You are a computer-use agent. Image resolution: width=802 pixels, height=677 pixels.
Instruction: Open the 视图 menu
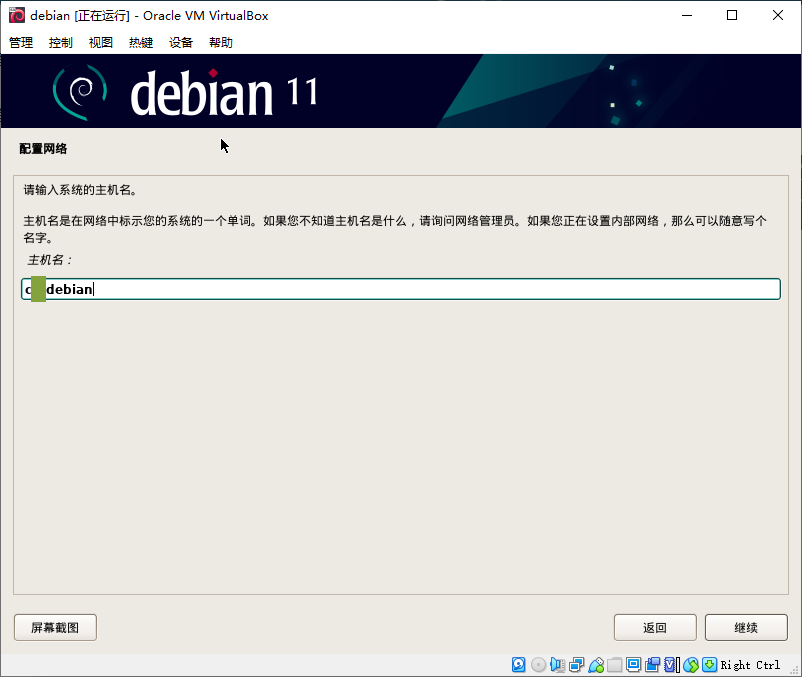(101, 42)
